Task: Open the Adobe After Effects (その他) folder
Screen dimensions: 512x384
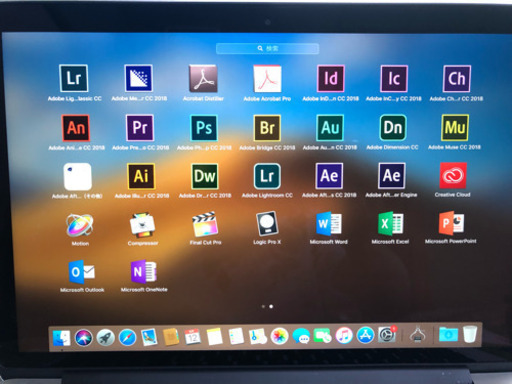Action: click(x=77, y=177)
